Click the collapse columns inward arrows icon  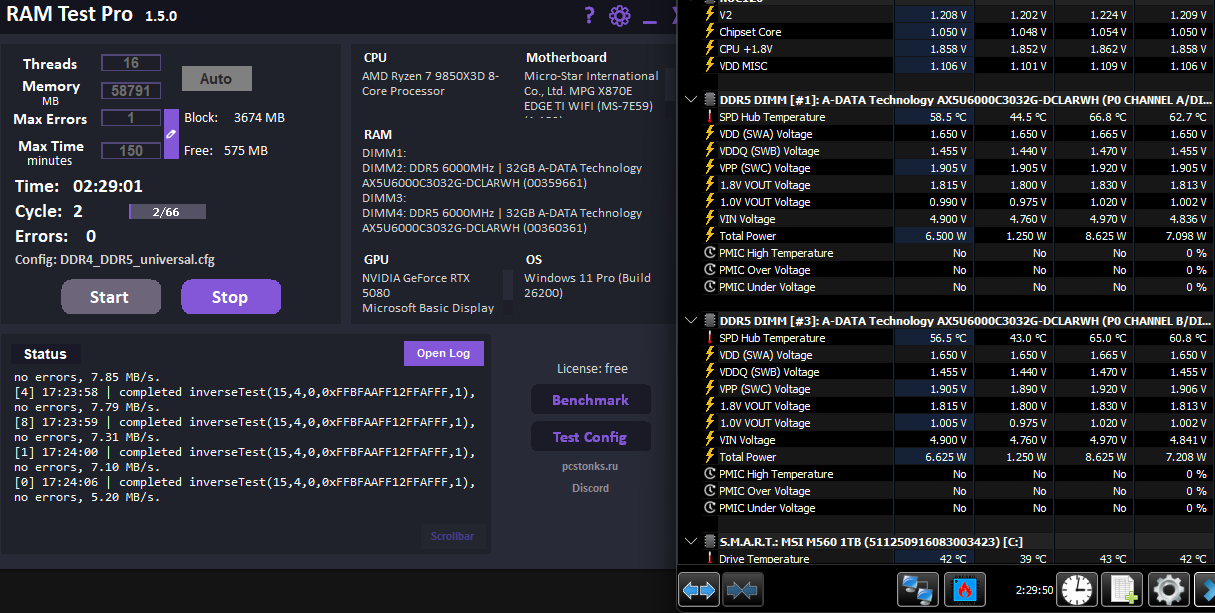click(743, 589)
